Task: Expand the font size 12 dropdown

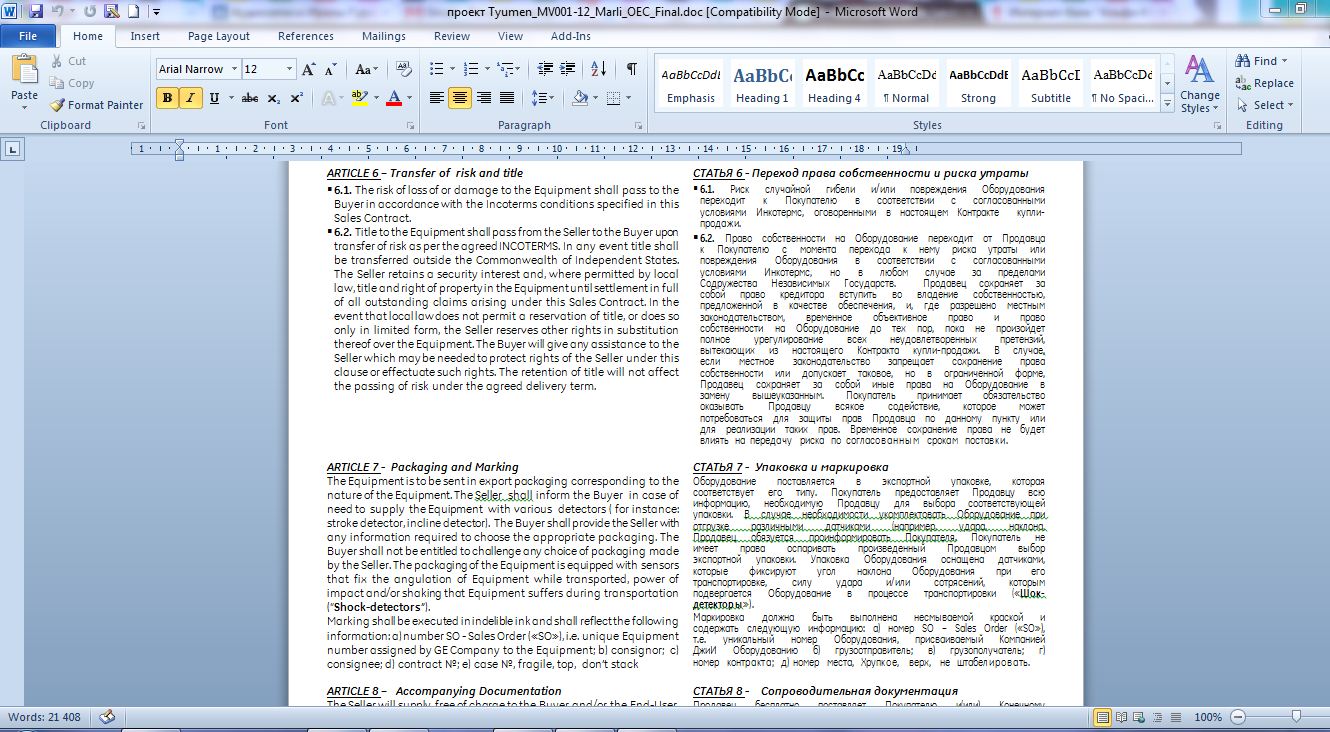Action: 290,69
